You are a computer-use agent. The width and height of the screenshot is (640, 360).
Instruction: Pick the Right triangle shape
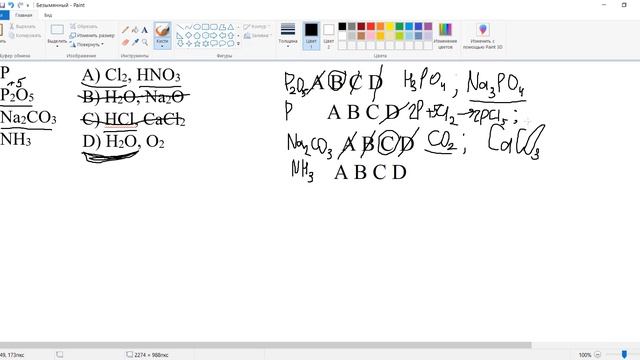180,36
